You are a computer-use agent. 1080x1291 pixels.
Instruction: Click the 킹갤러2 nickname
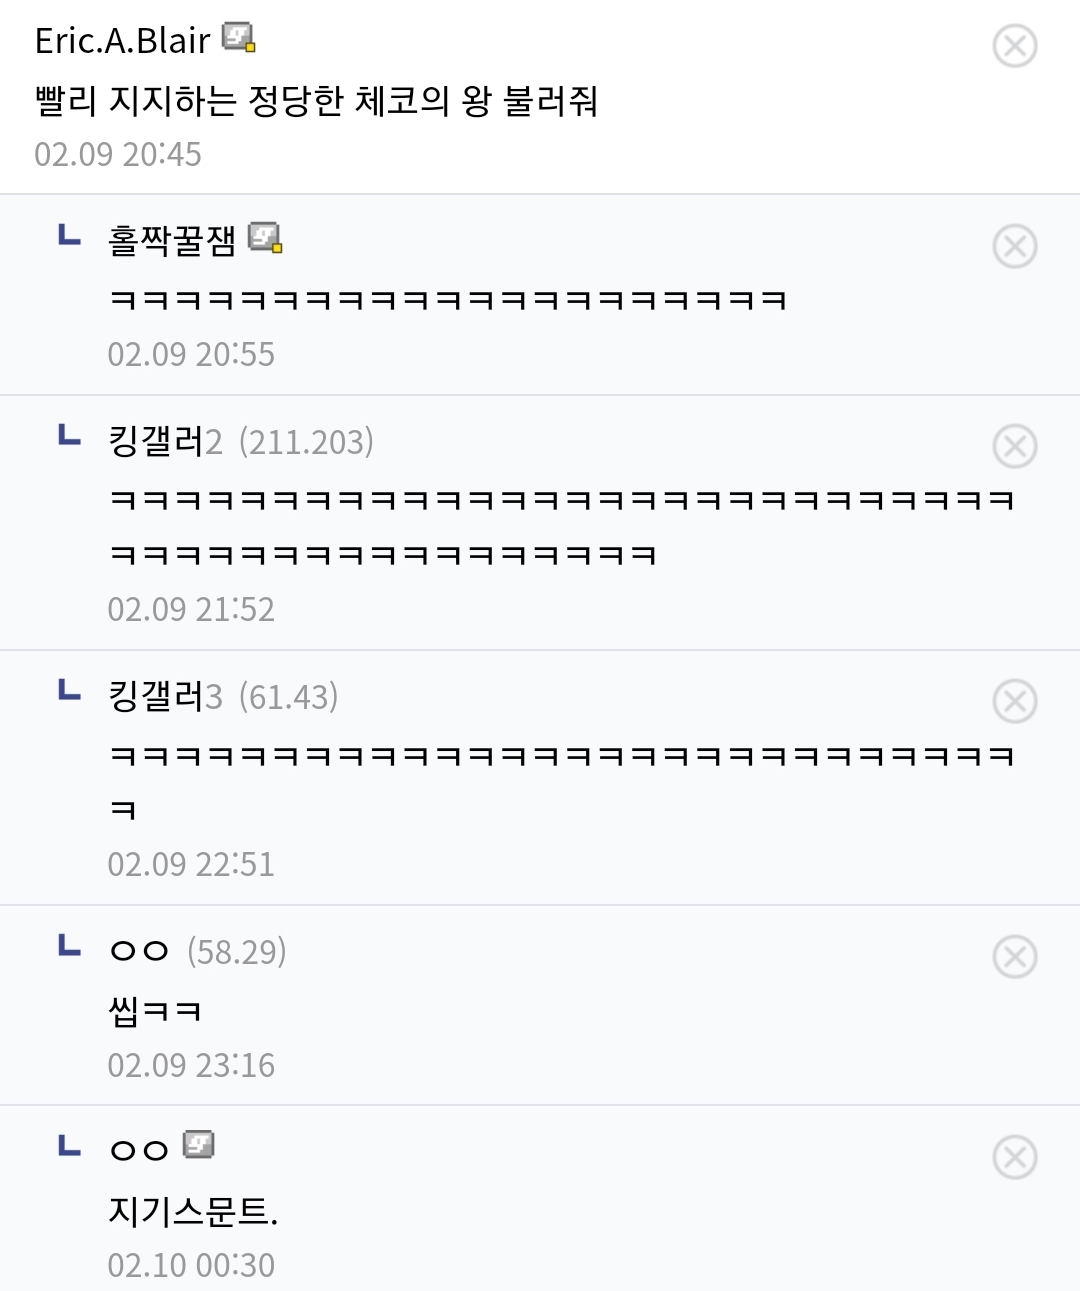pos(165,442)
